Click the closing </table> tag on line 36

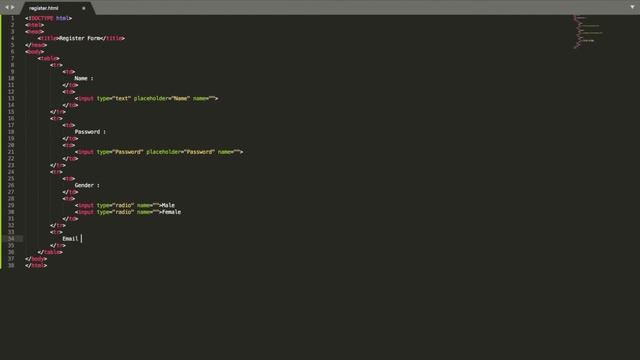50,252
